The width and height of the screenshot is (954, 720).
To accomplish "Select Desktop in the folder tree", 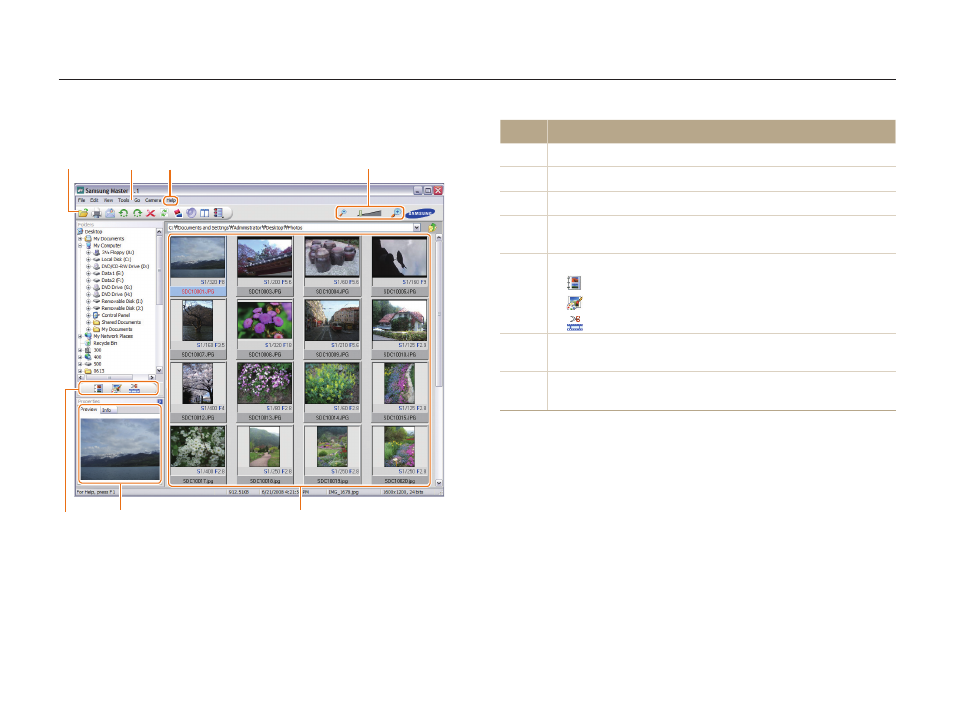I will click(x=93, y=232).
